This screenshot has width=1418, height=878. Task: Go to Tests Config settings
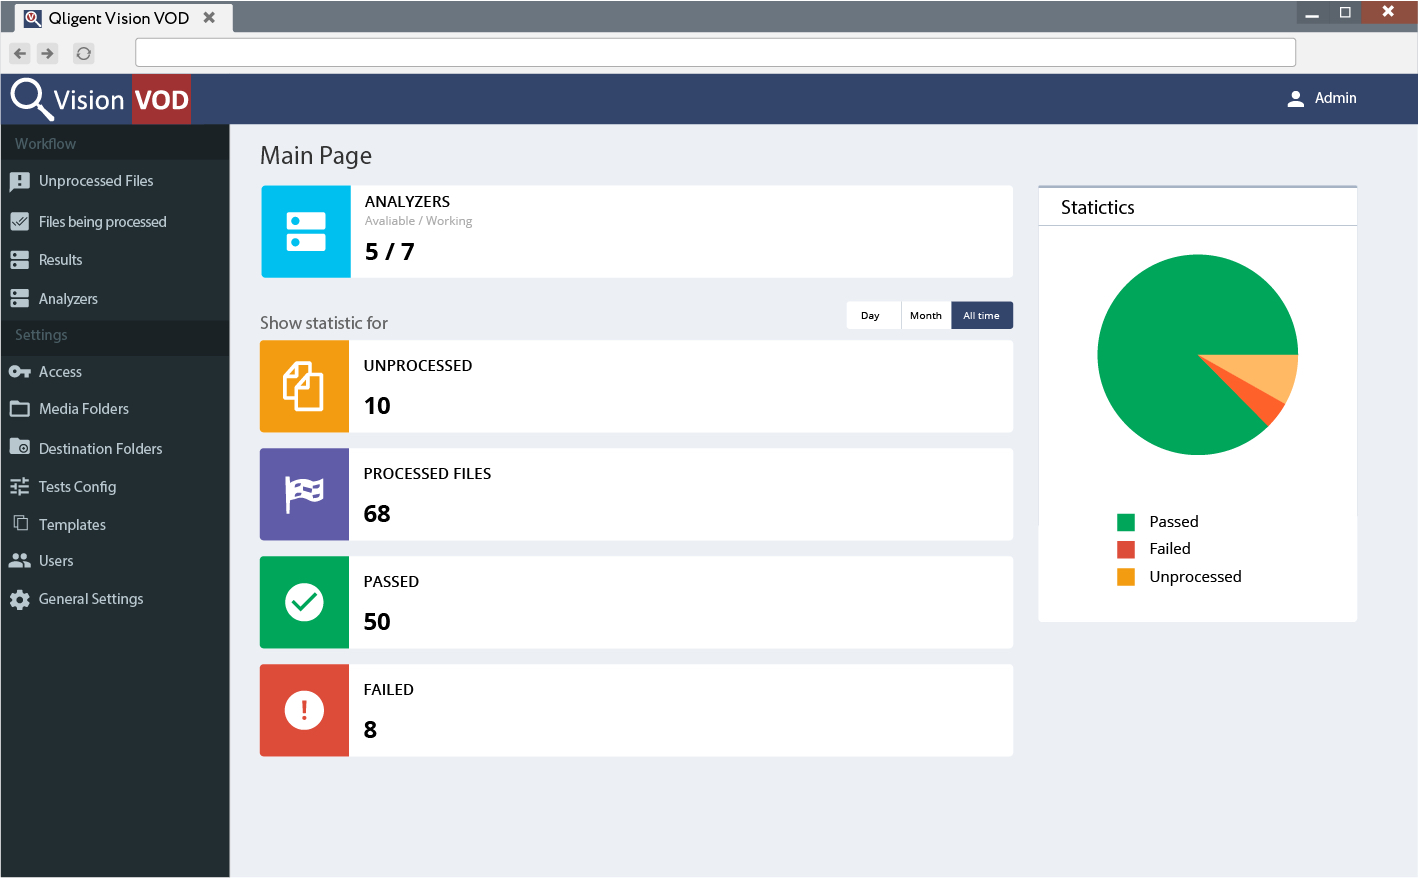77,487
